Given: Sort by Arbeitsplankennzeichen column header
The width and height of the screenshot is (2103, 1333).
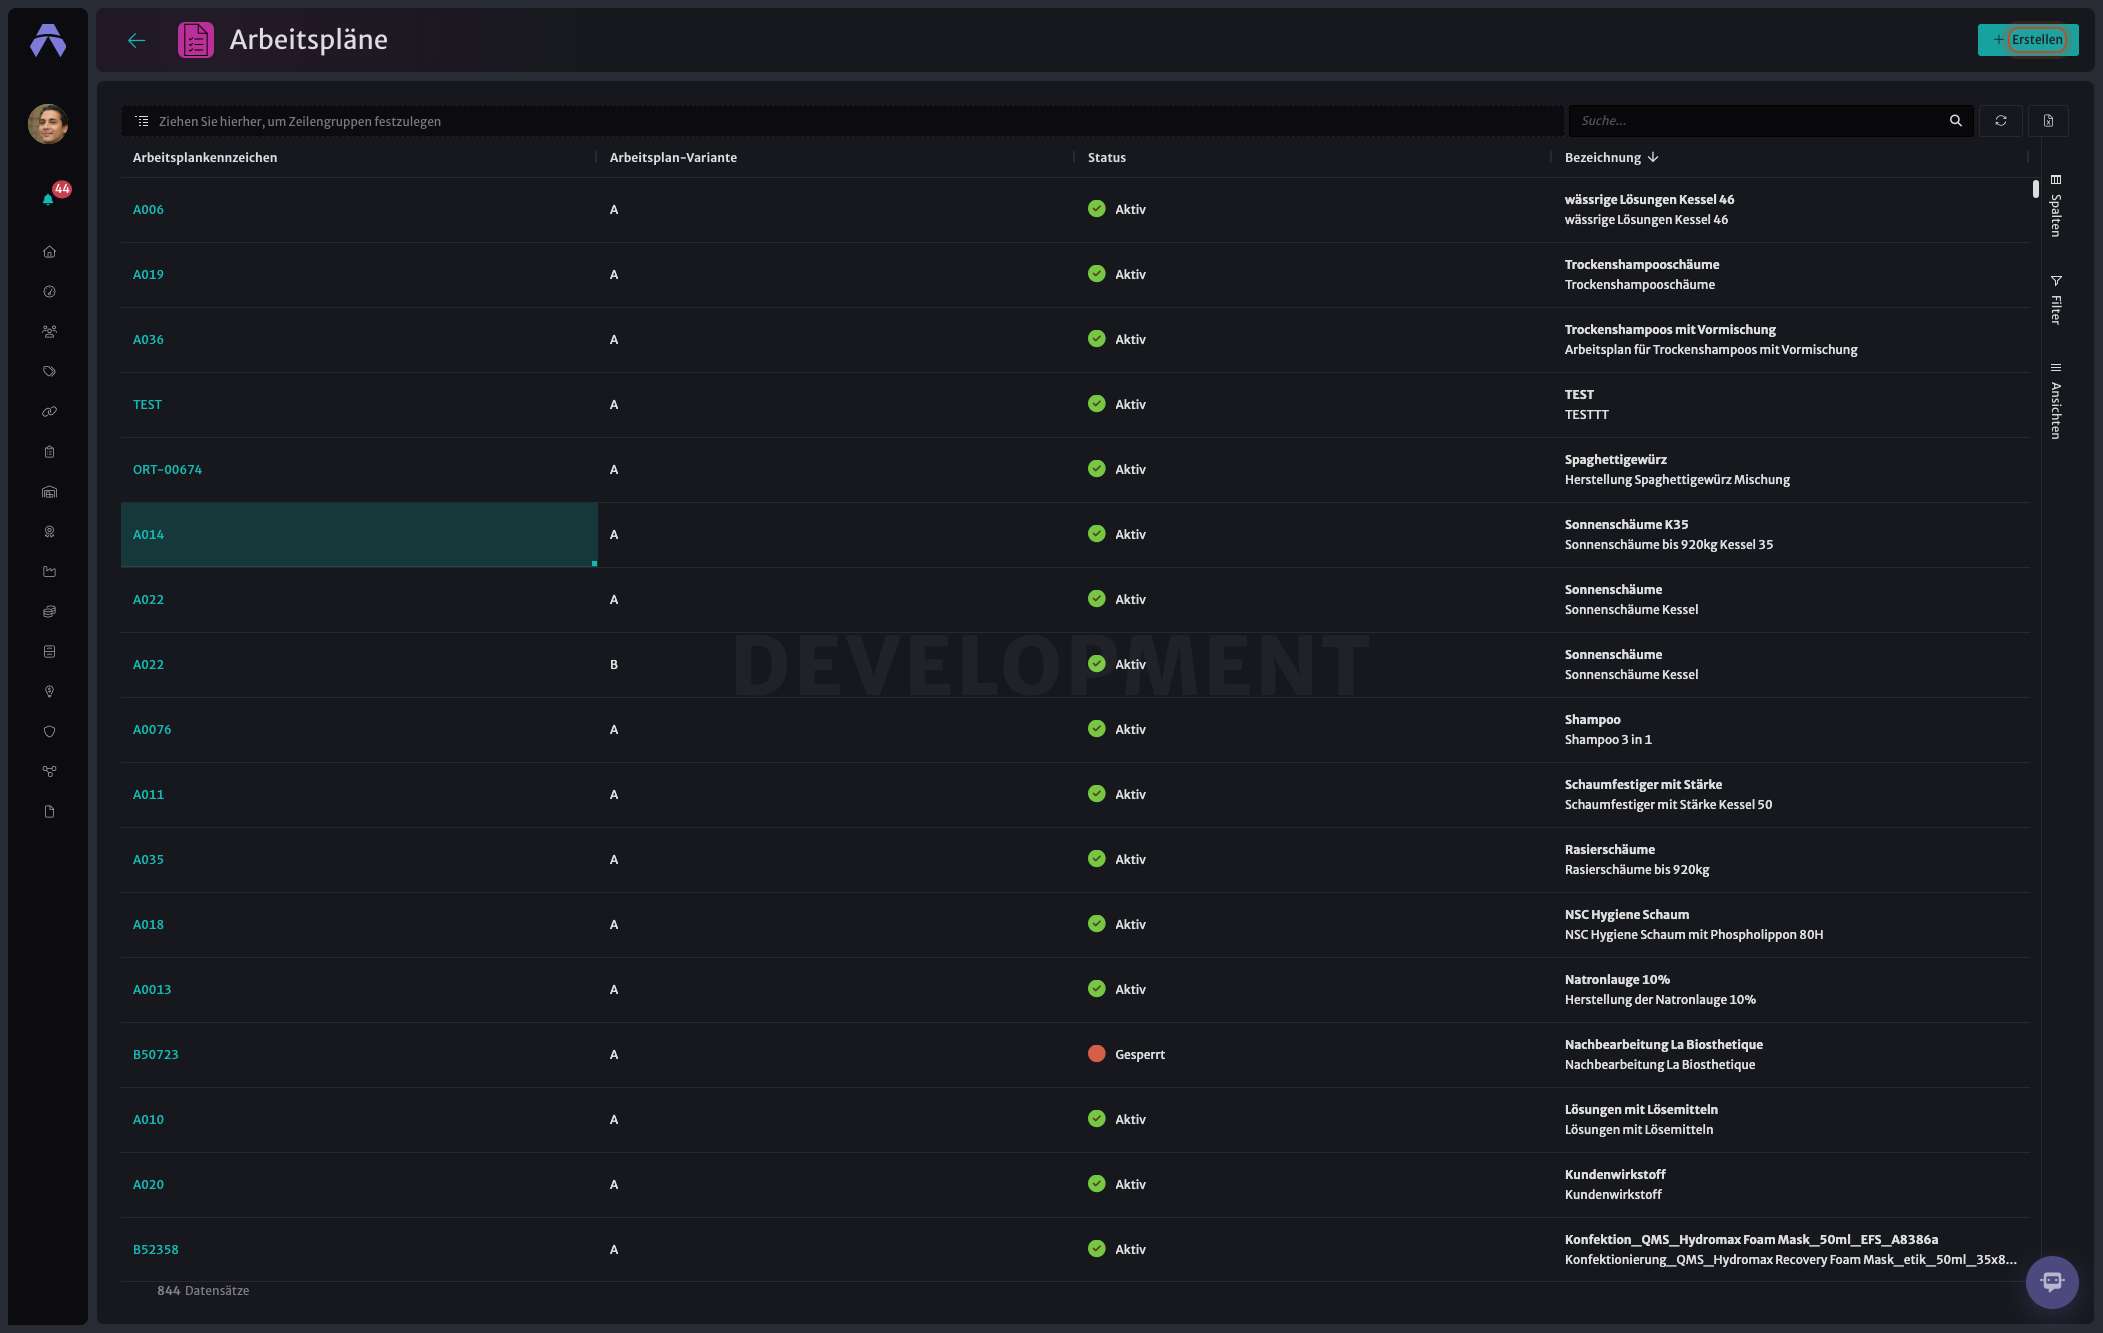Looking at the screenshot, I should click(205, 158).
